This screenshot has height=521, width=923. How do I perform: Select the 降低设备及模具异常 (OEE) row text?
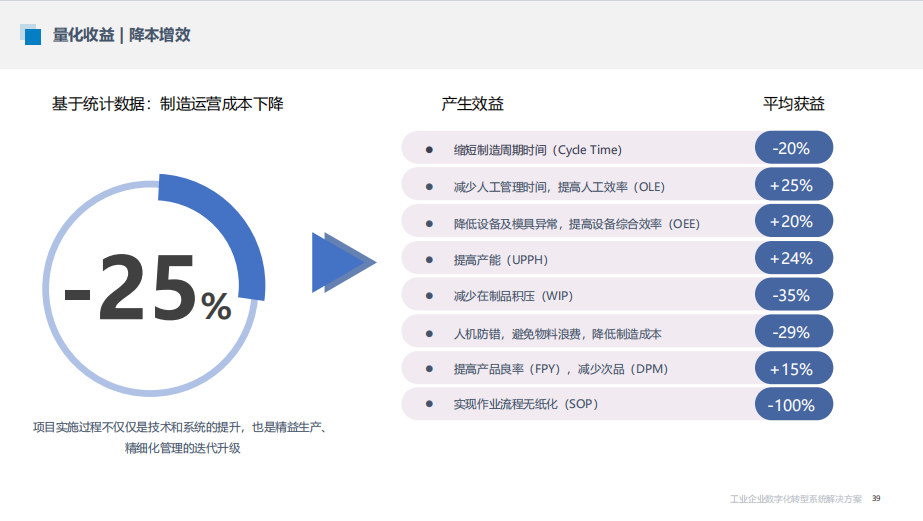tap(576, 223)
